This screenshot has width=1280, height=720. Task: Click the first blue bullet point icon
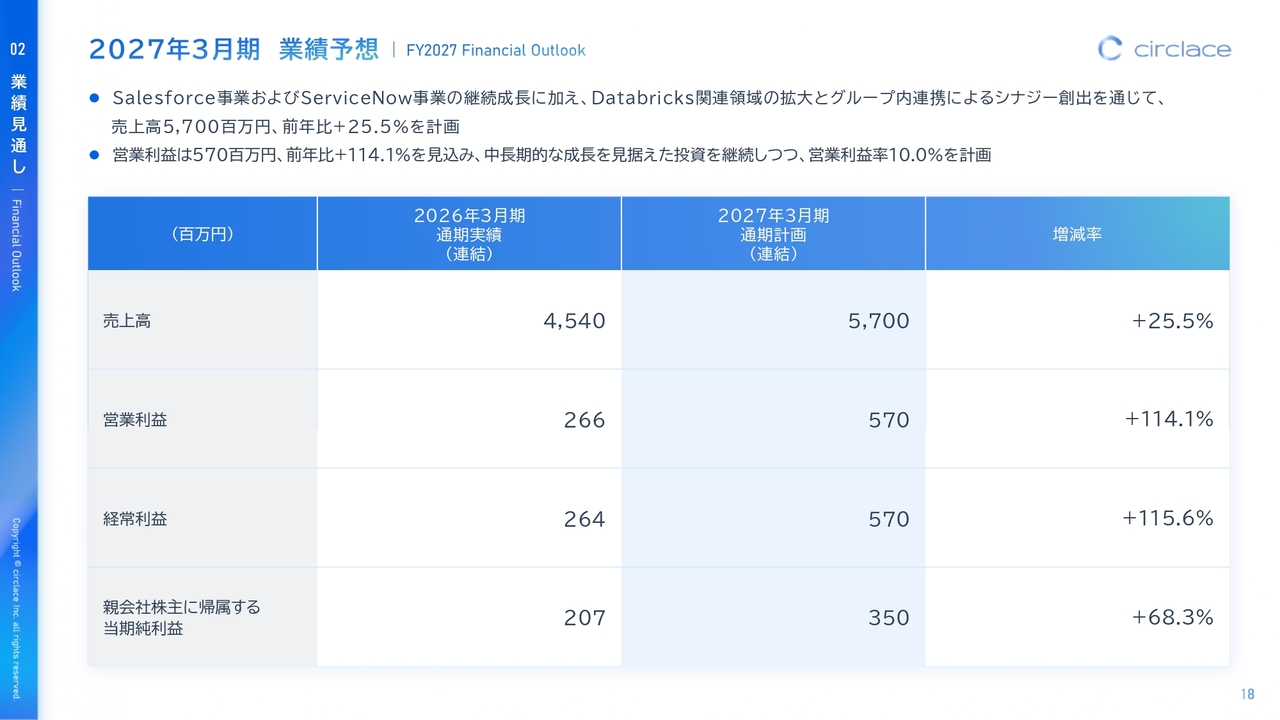[x=95, y=98]
